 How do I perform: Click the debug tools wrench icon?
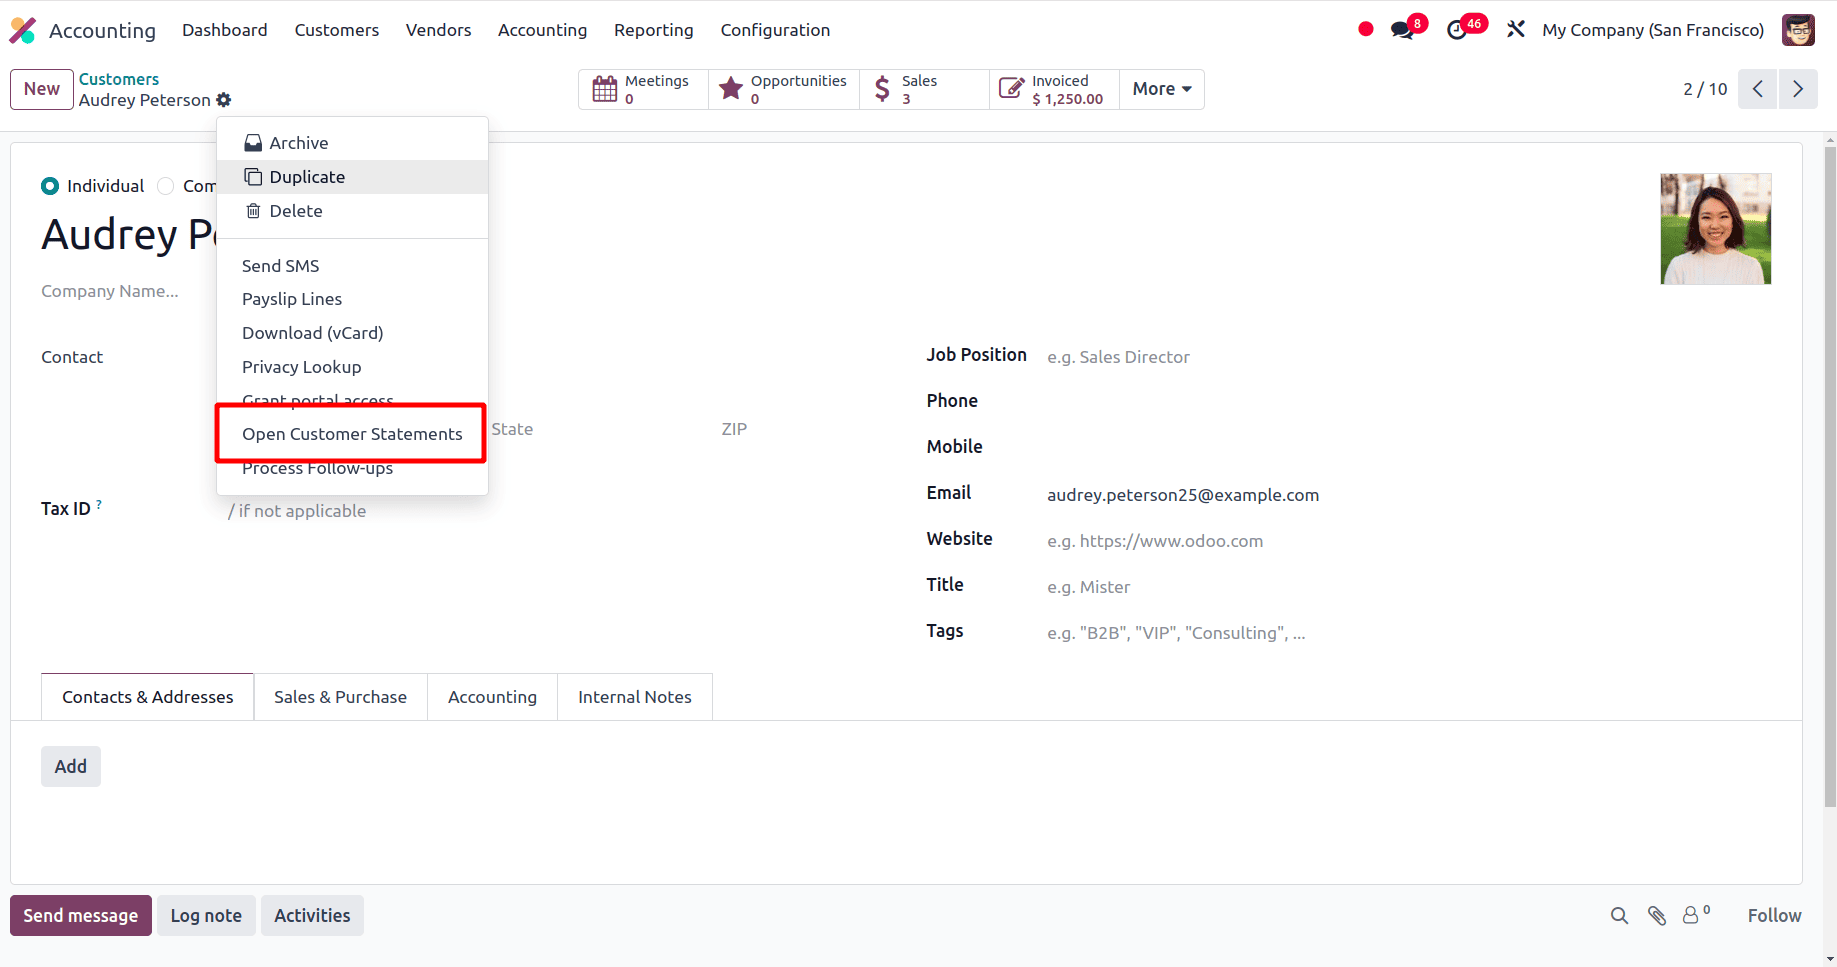point(1516,30)
